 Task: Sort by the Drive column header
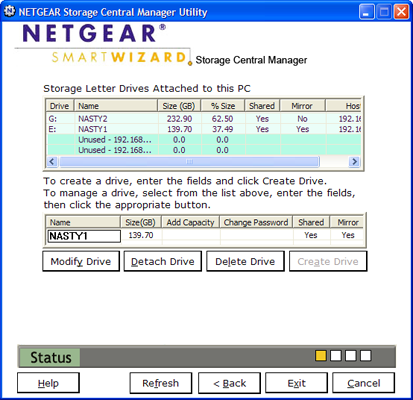tap(60, 106)
